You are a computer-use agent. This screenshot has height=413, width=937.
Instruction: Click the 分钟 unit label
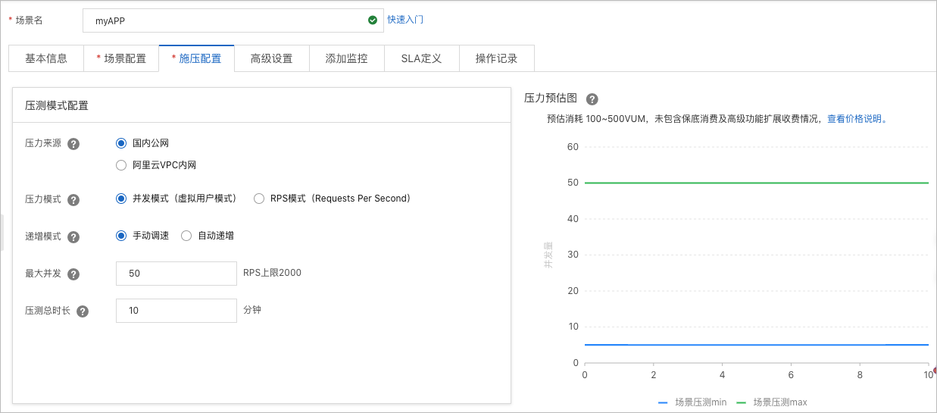(252, 310)
